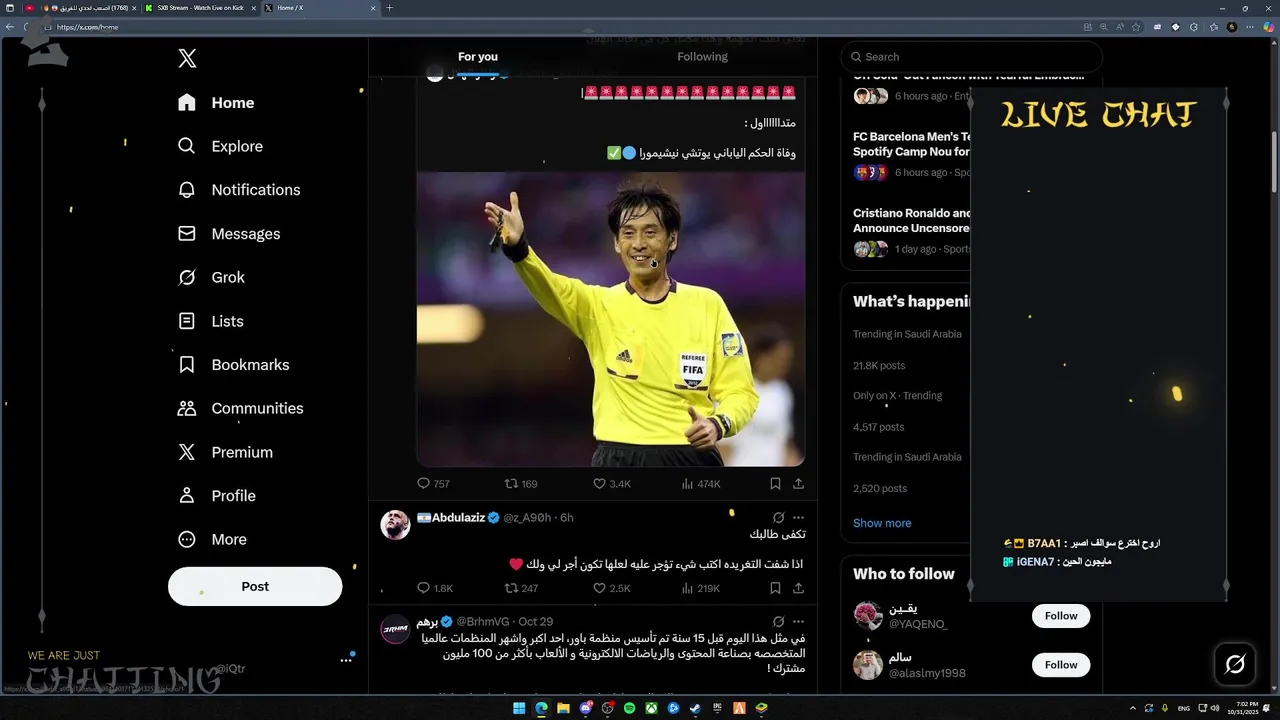Follow the @YAQENO_ account

tap(1061, 616)
